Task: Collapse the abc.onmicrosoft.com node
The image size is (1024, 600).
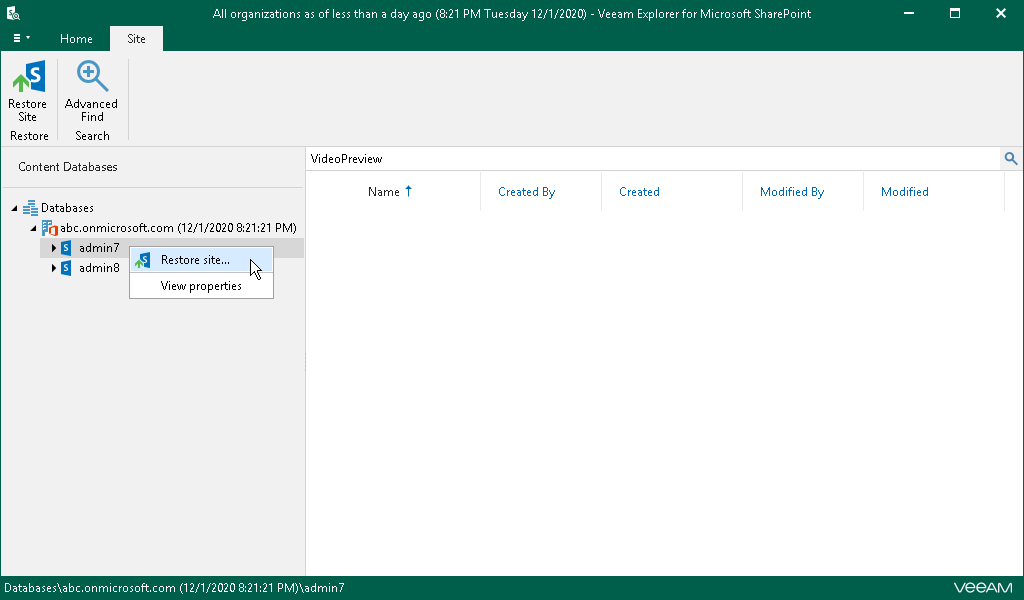Action: point(33,229)
